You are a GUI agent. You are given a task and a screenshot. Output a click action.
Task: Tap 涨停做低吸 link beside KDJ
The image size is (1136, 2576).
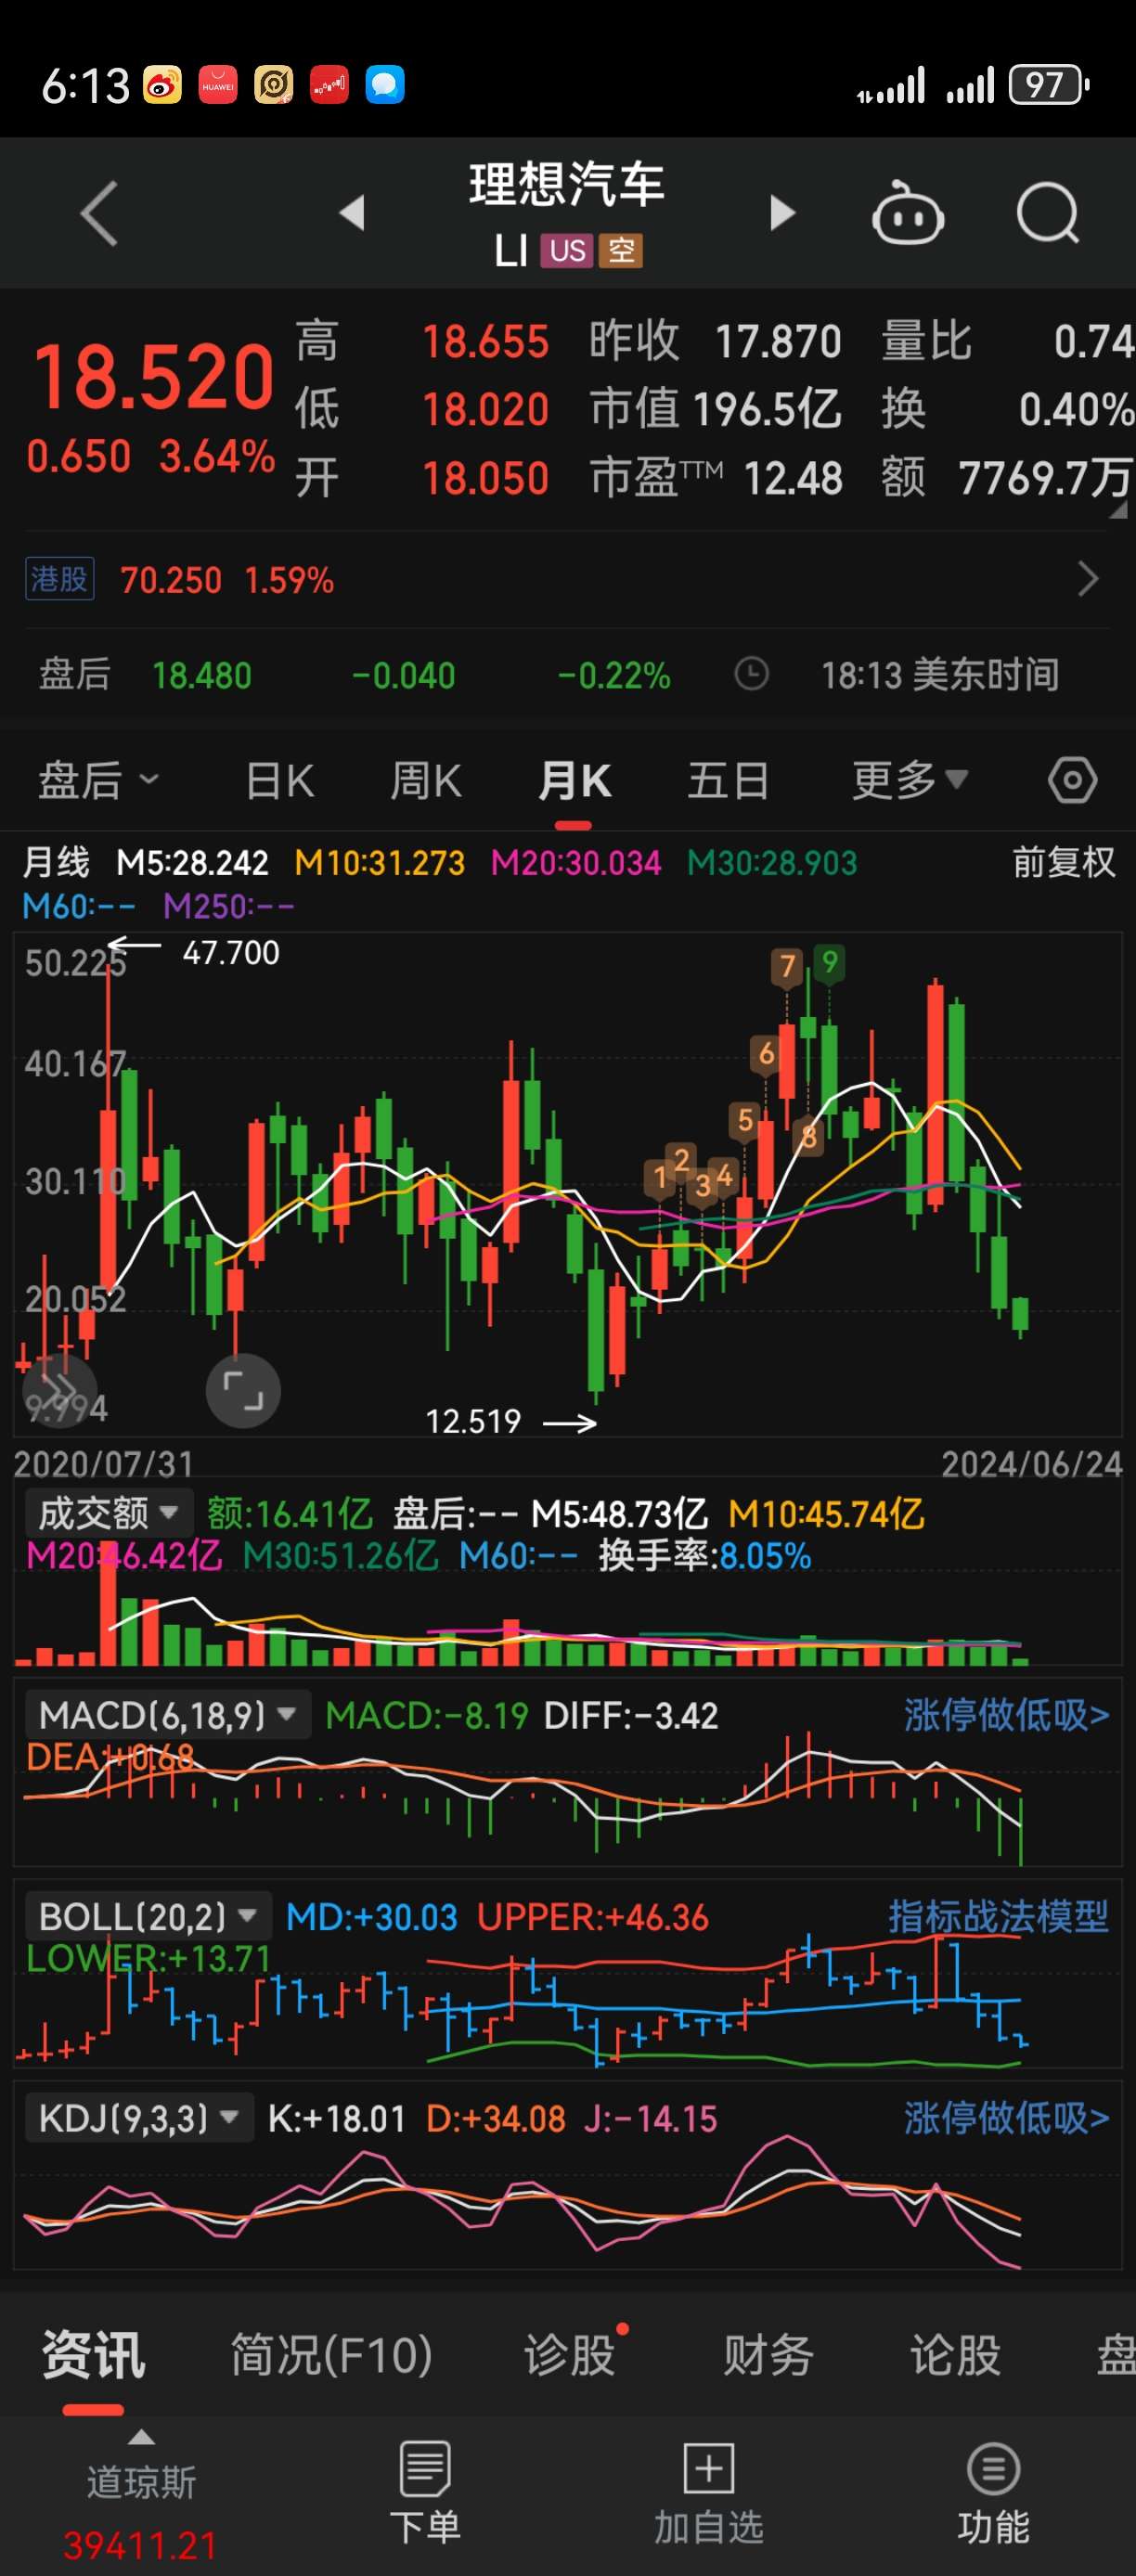1007,2118
